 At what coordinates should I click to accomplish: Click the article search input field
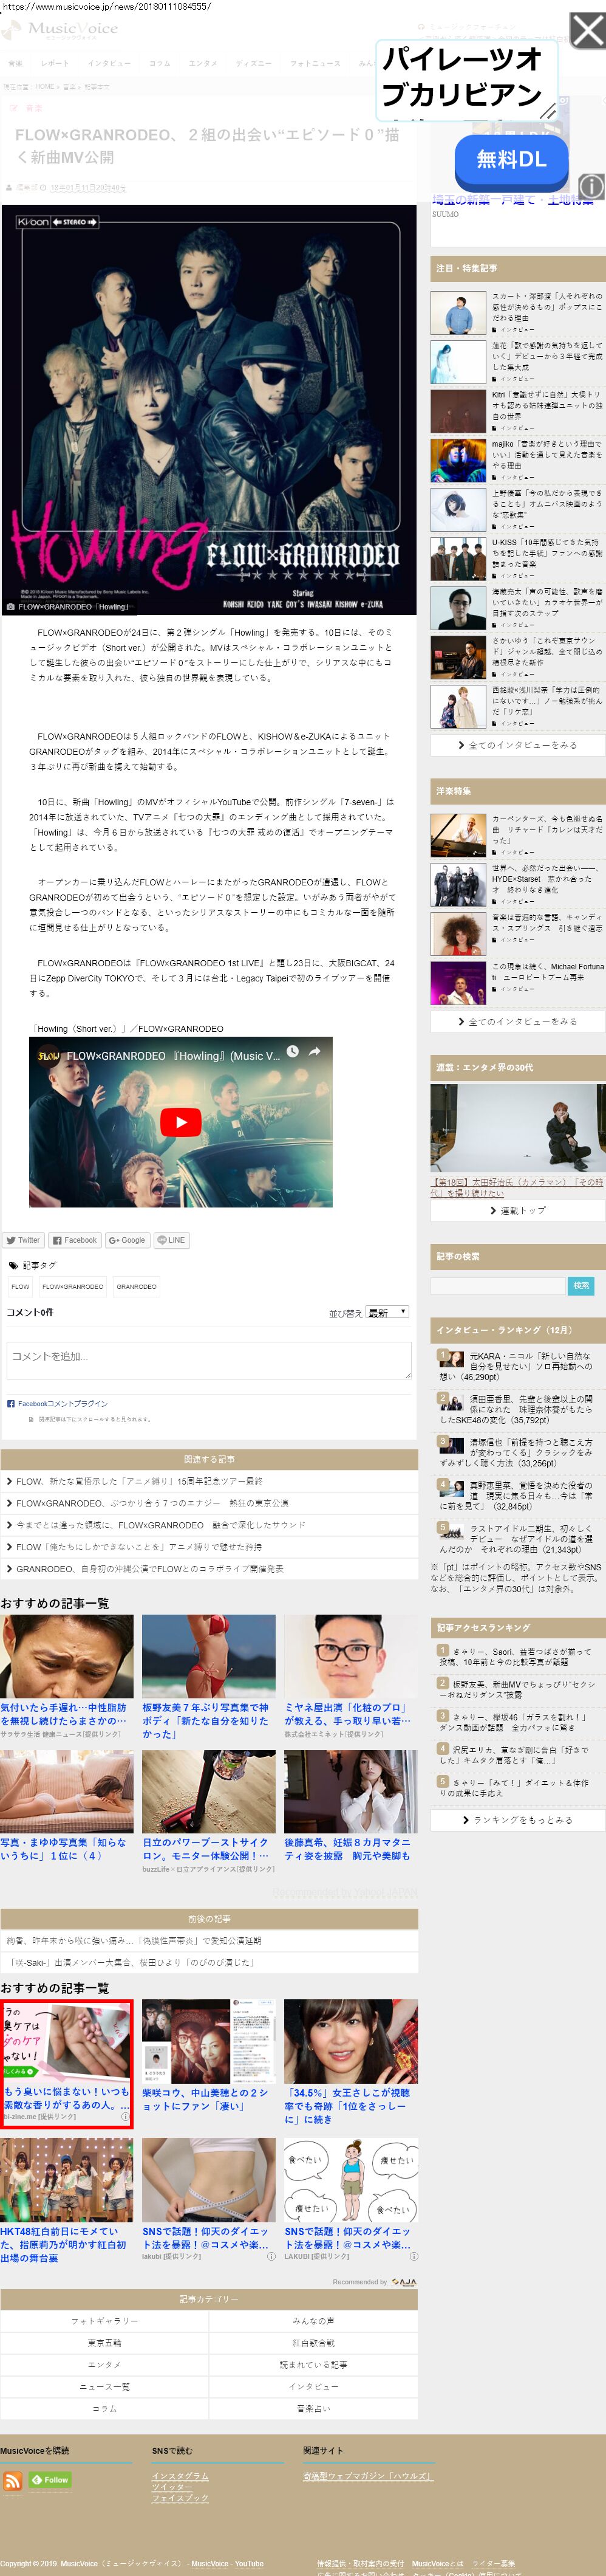(498, 1285)
